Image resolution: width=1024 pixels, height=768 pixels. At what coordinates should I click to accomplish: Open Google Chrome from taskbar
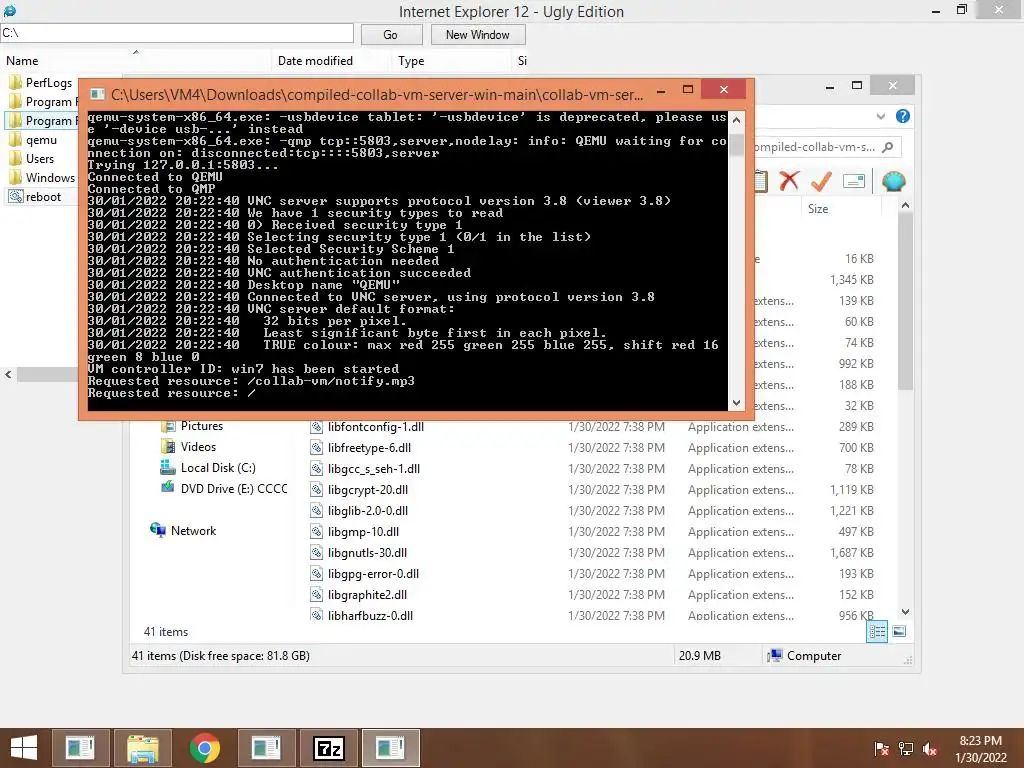pyautogui.click(x=204, y=748)
